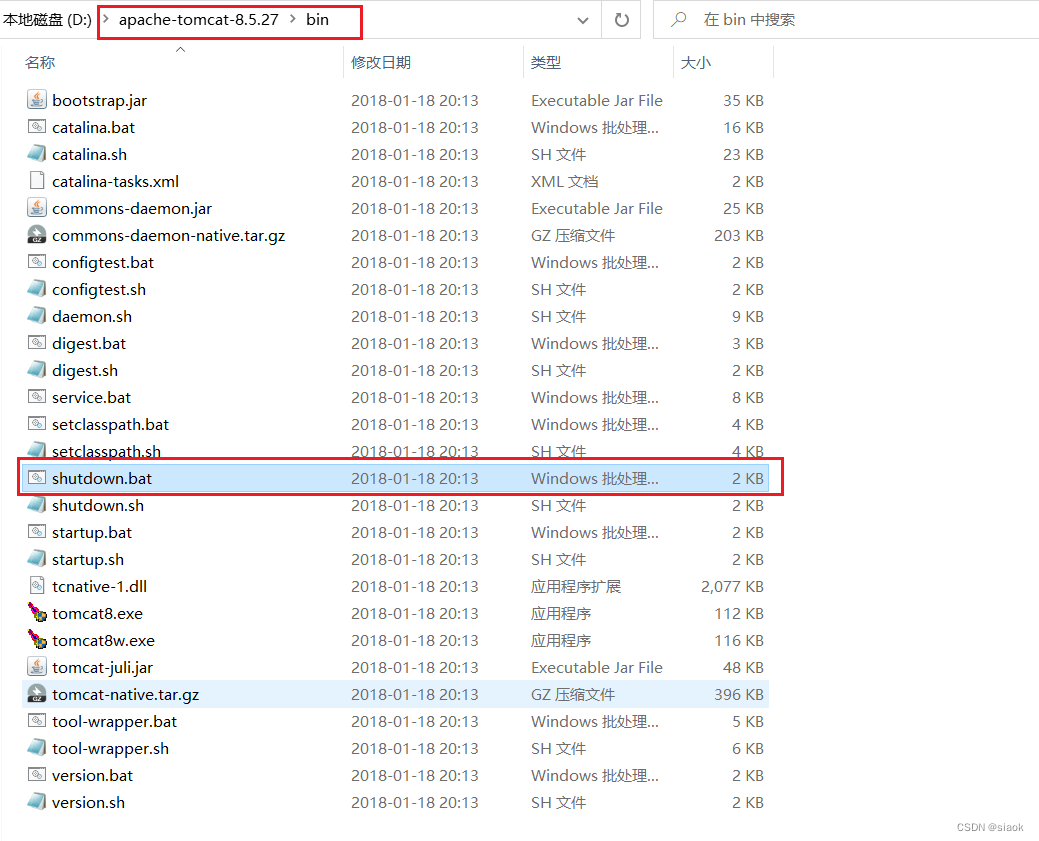The width and height of the screenshot is (1039, 841).
Task: Click the catalina.bat batch file icon
Action: [x=37, y=127]
